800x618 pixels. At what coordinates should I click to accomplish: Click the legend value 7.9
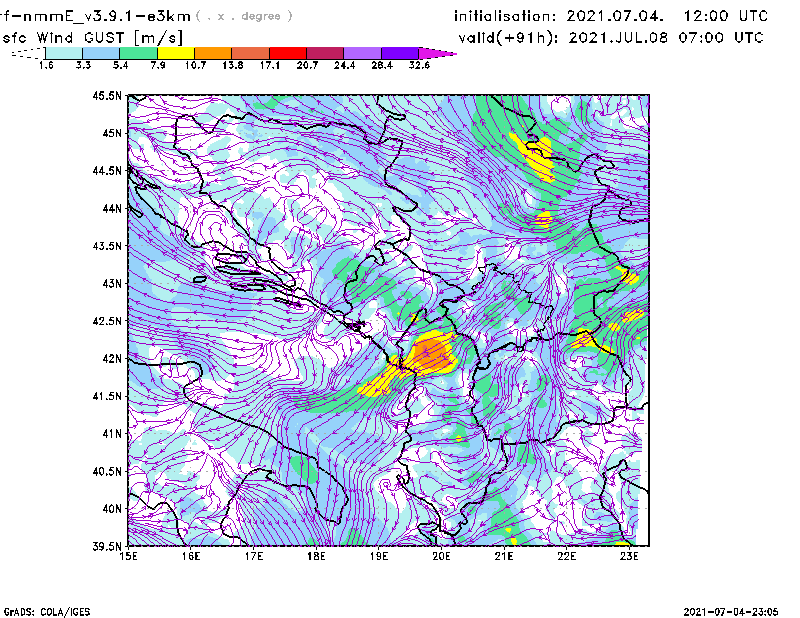(158, 65)
